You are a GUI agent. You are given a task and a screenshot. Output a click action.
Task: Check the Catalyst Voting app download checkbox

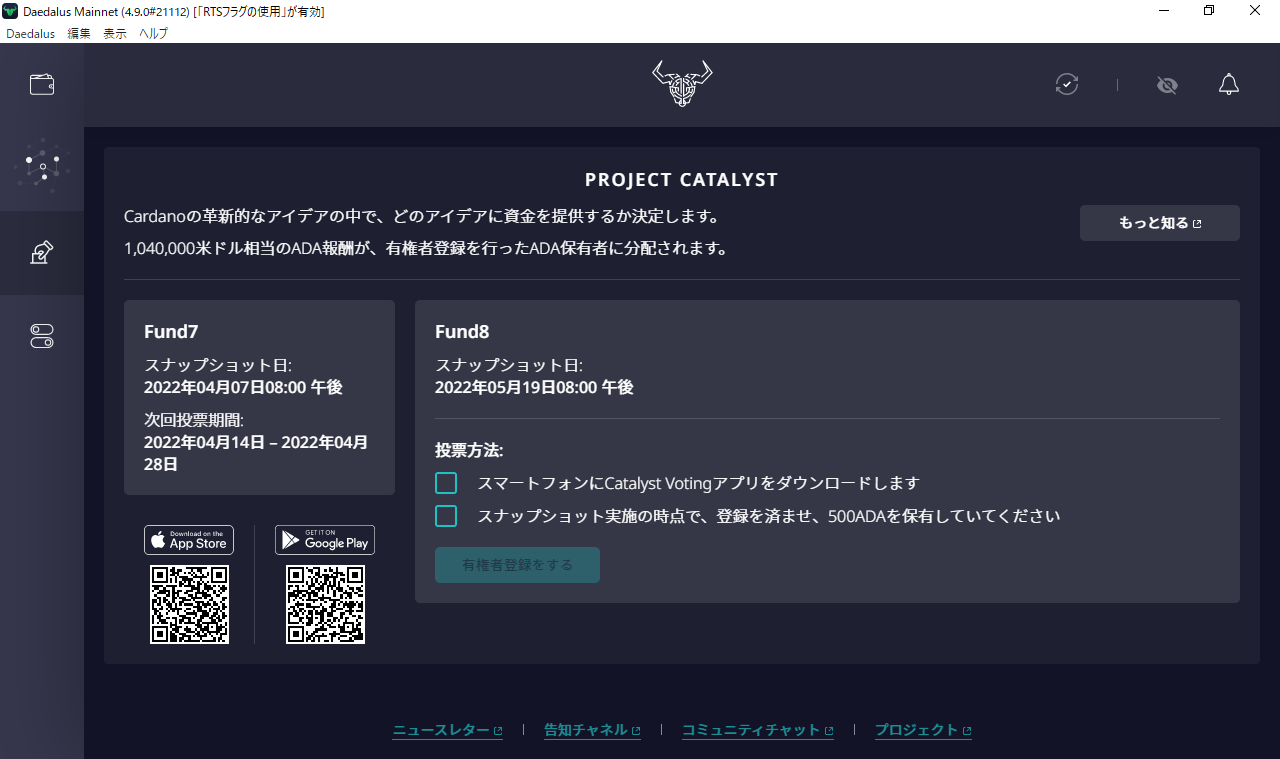click(446, 484)
